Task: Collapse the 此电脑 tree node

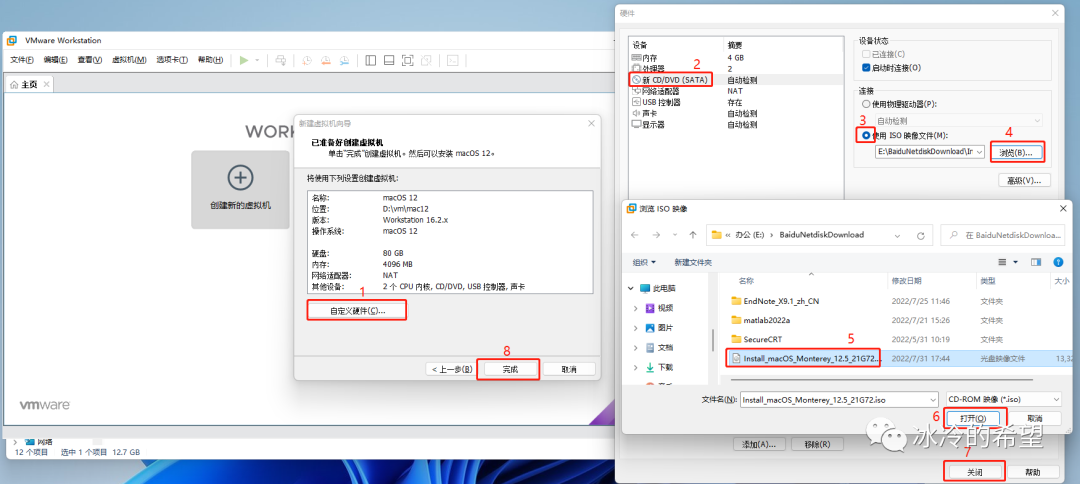Action: point(631,288)
